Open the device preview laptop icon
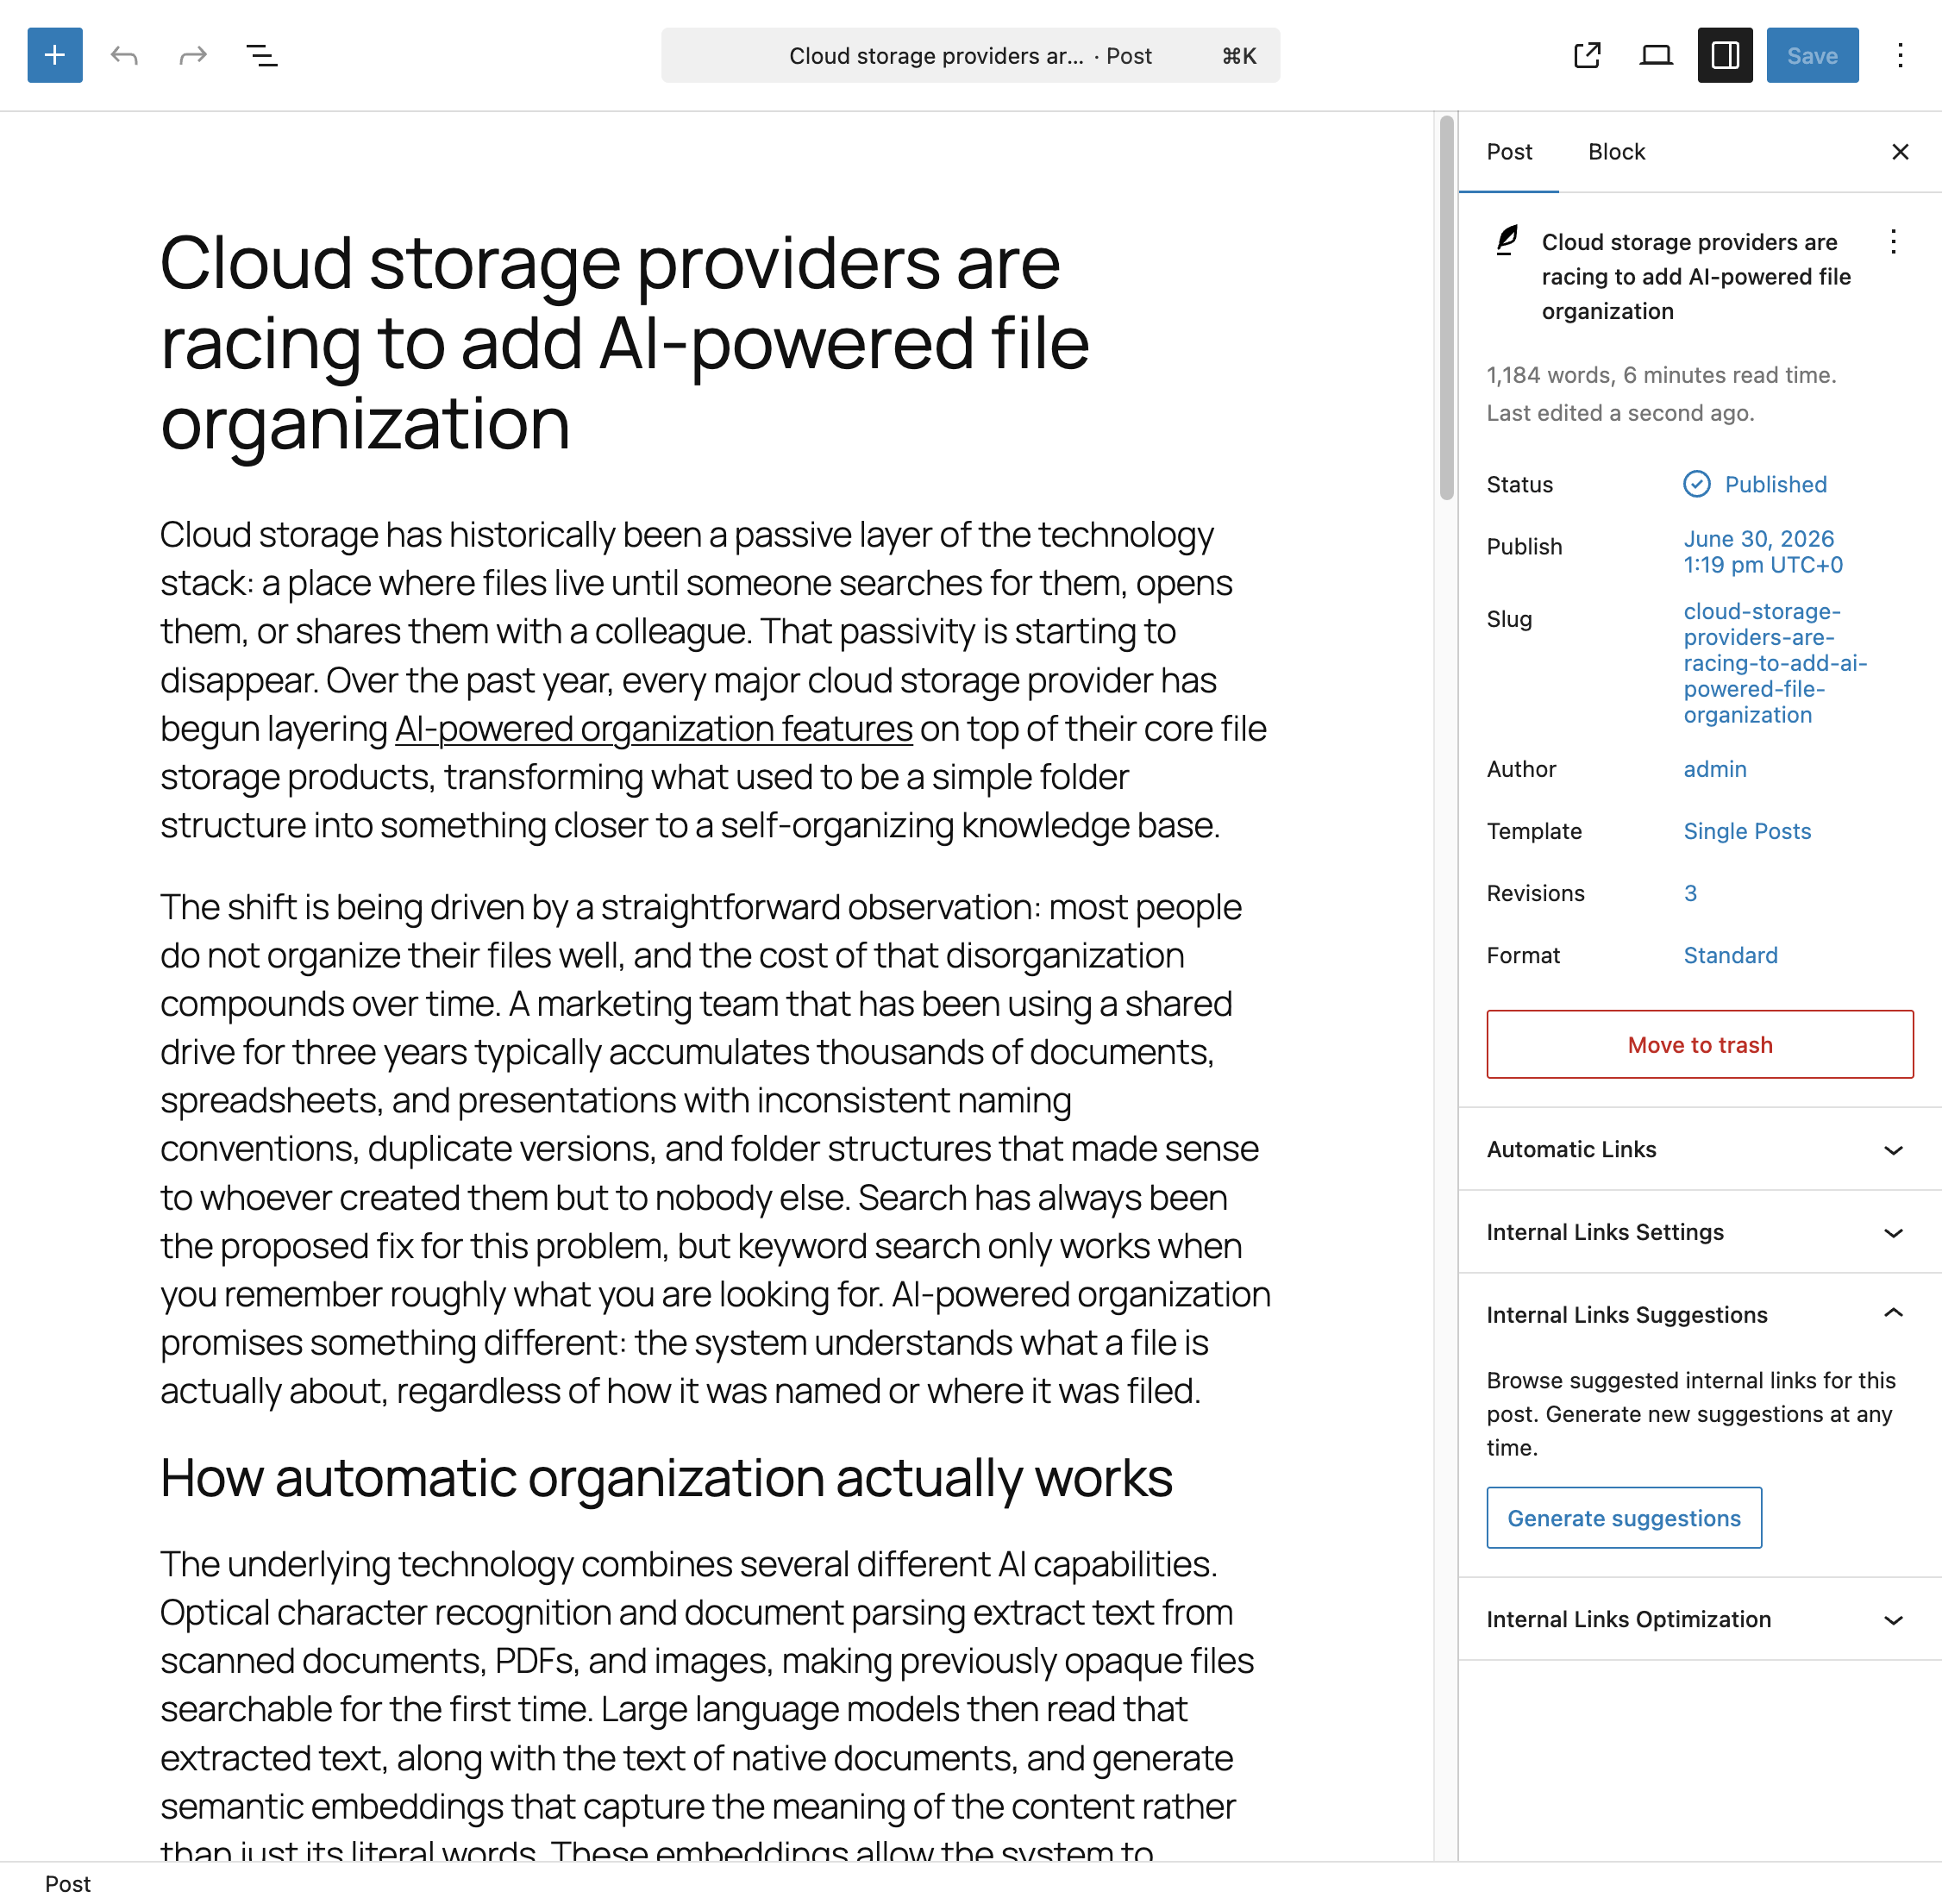 coord(1656,55)
